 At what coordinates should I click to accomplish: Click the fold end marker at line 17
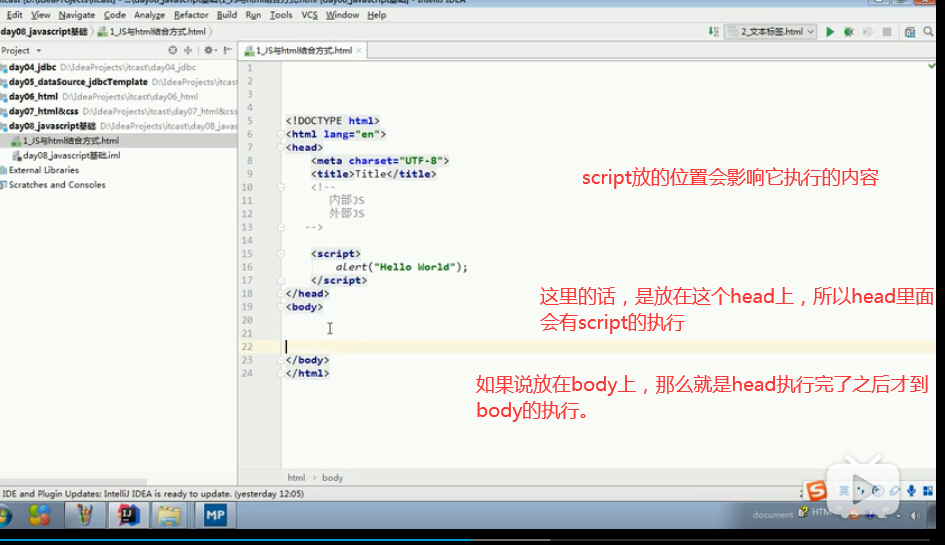click(281, 280)
